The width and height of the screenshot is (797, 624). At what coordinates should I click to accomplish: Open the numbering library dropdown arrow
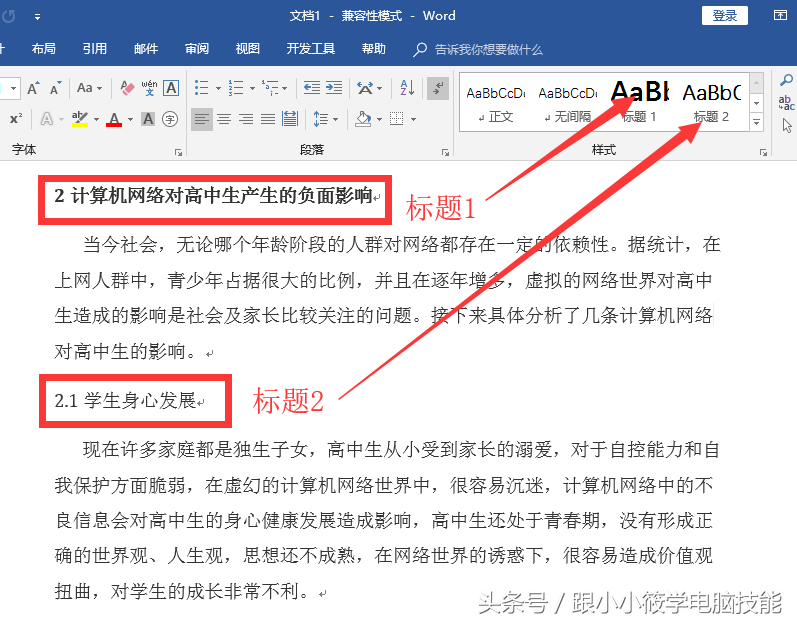(252, 88)
